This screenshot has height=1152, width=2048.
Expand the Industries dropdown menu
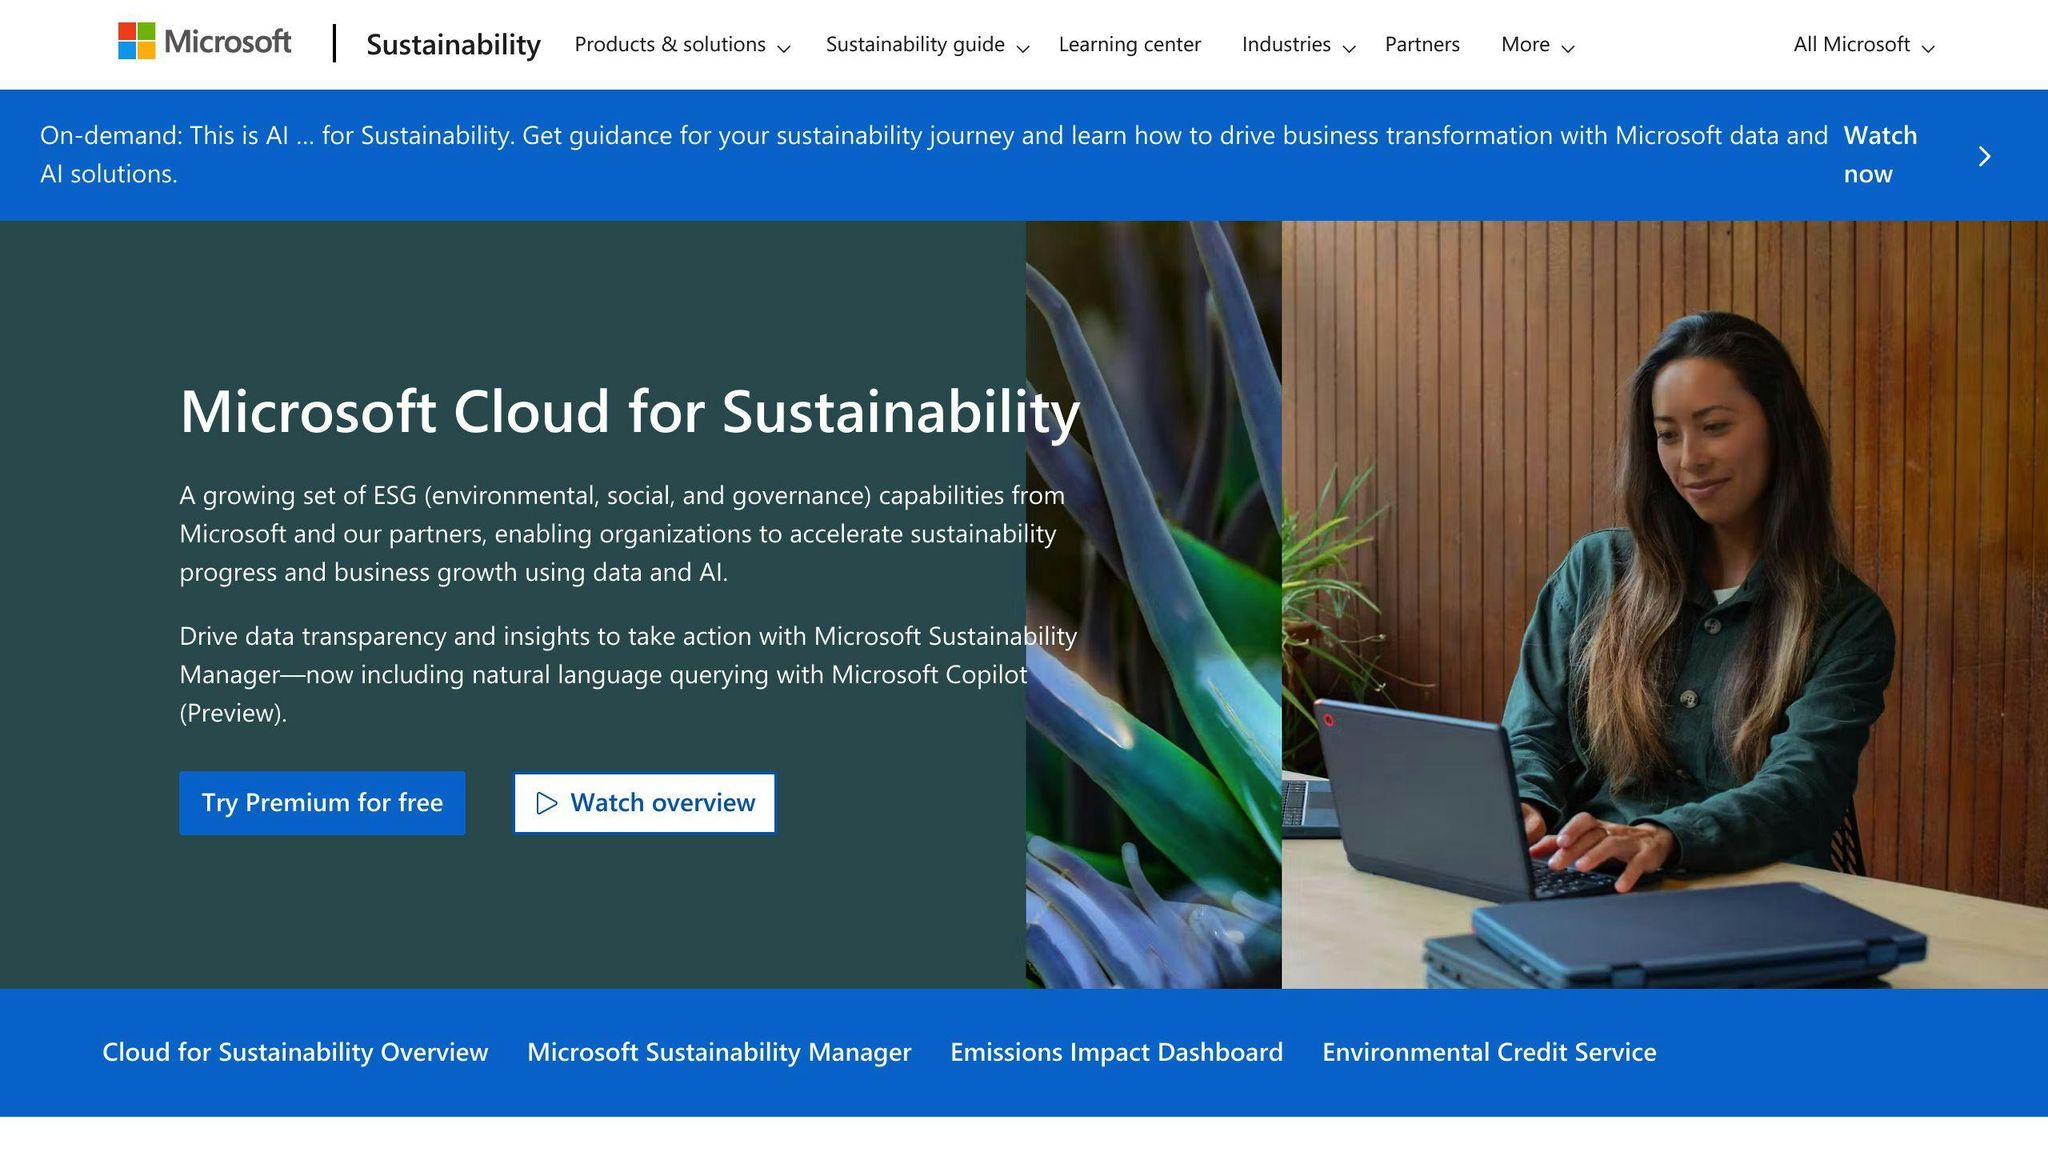[1298, 45]
